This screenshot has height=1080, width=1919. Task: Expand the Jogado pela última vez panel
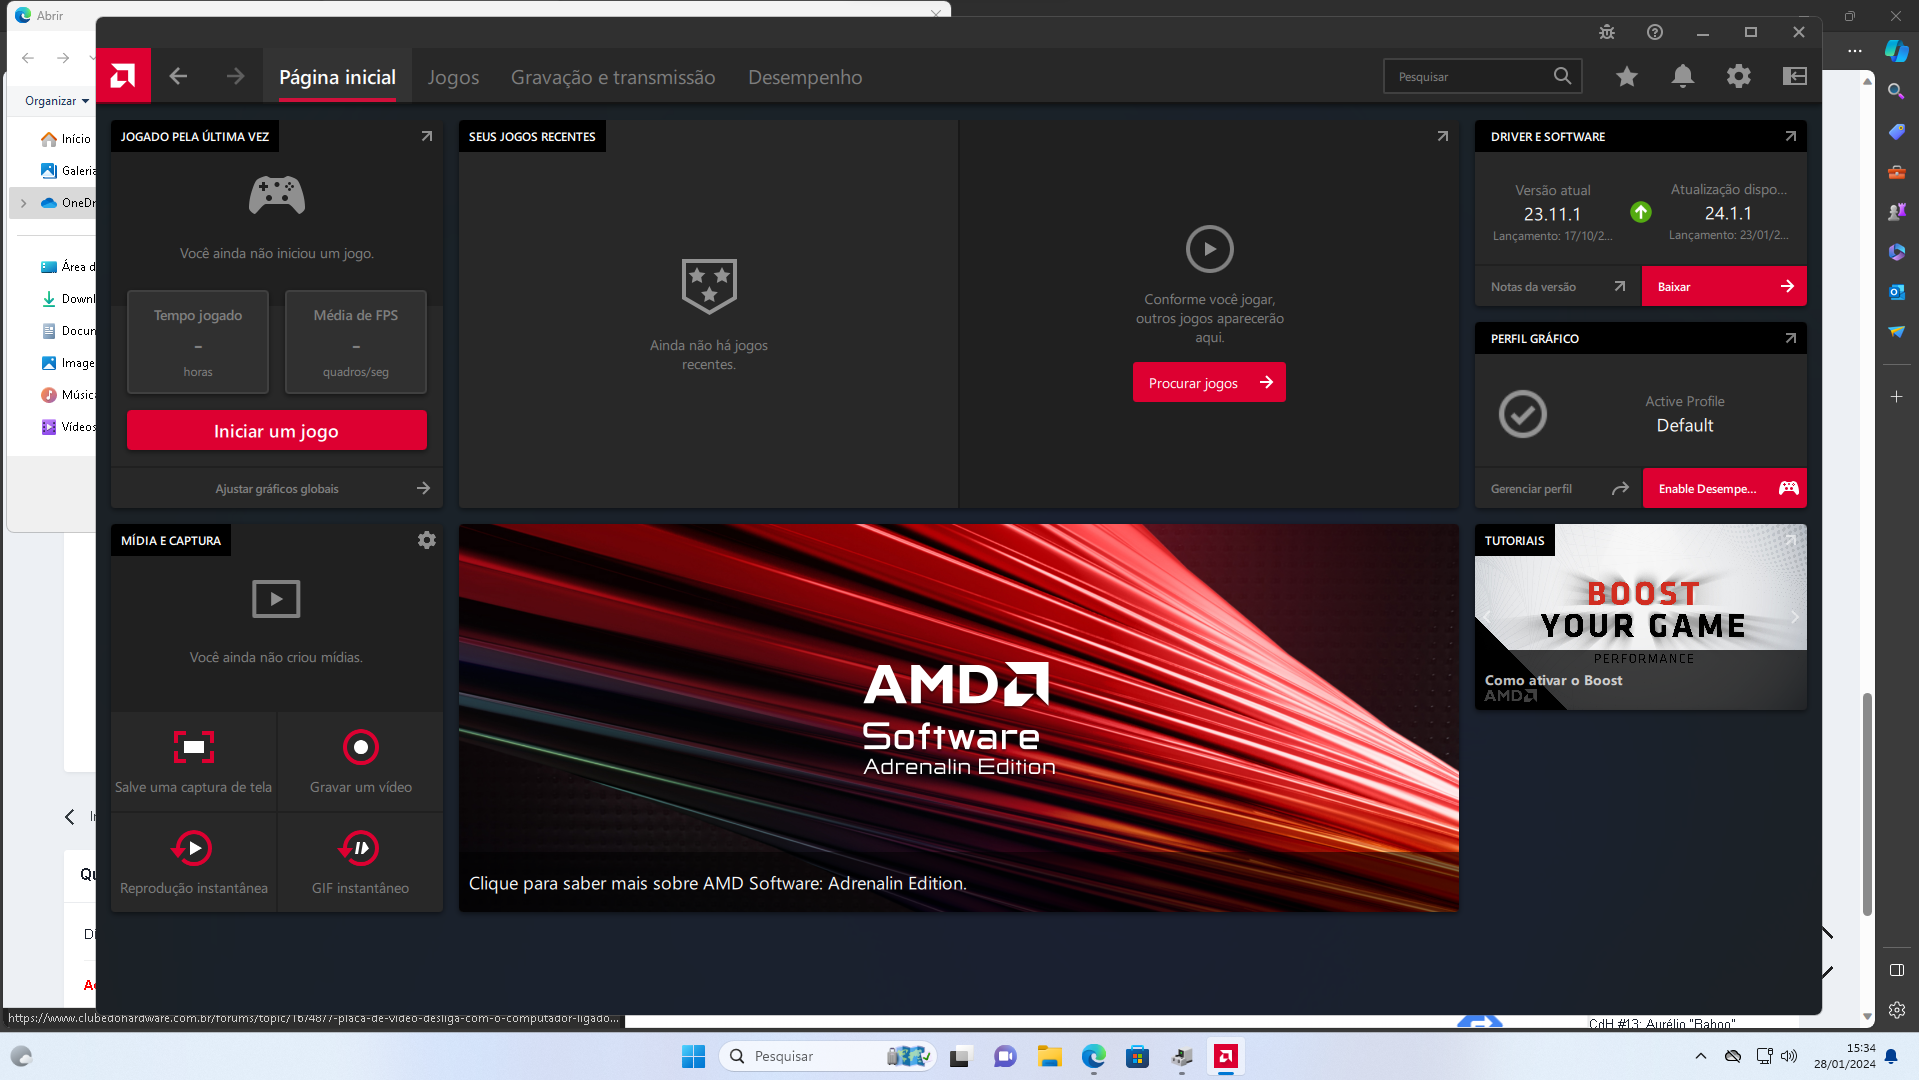point(427,136)
